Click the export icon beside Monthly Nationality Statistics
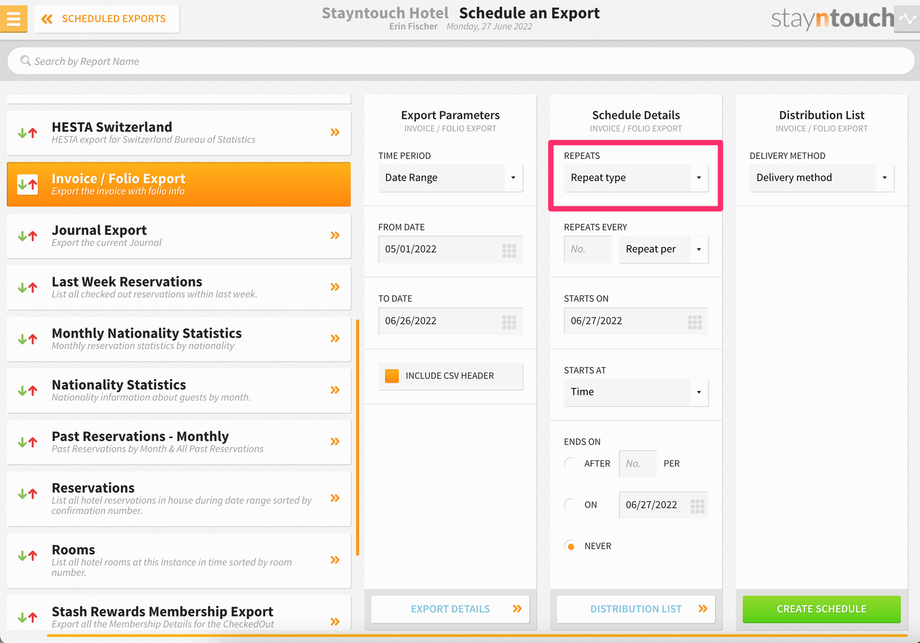The width and height of the screenshot is (920, 643). click(x=28, y=339)
